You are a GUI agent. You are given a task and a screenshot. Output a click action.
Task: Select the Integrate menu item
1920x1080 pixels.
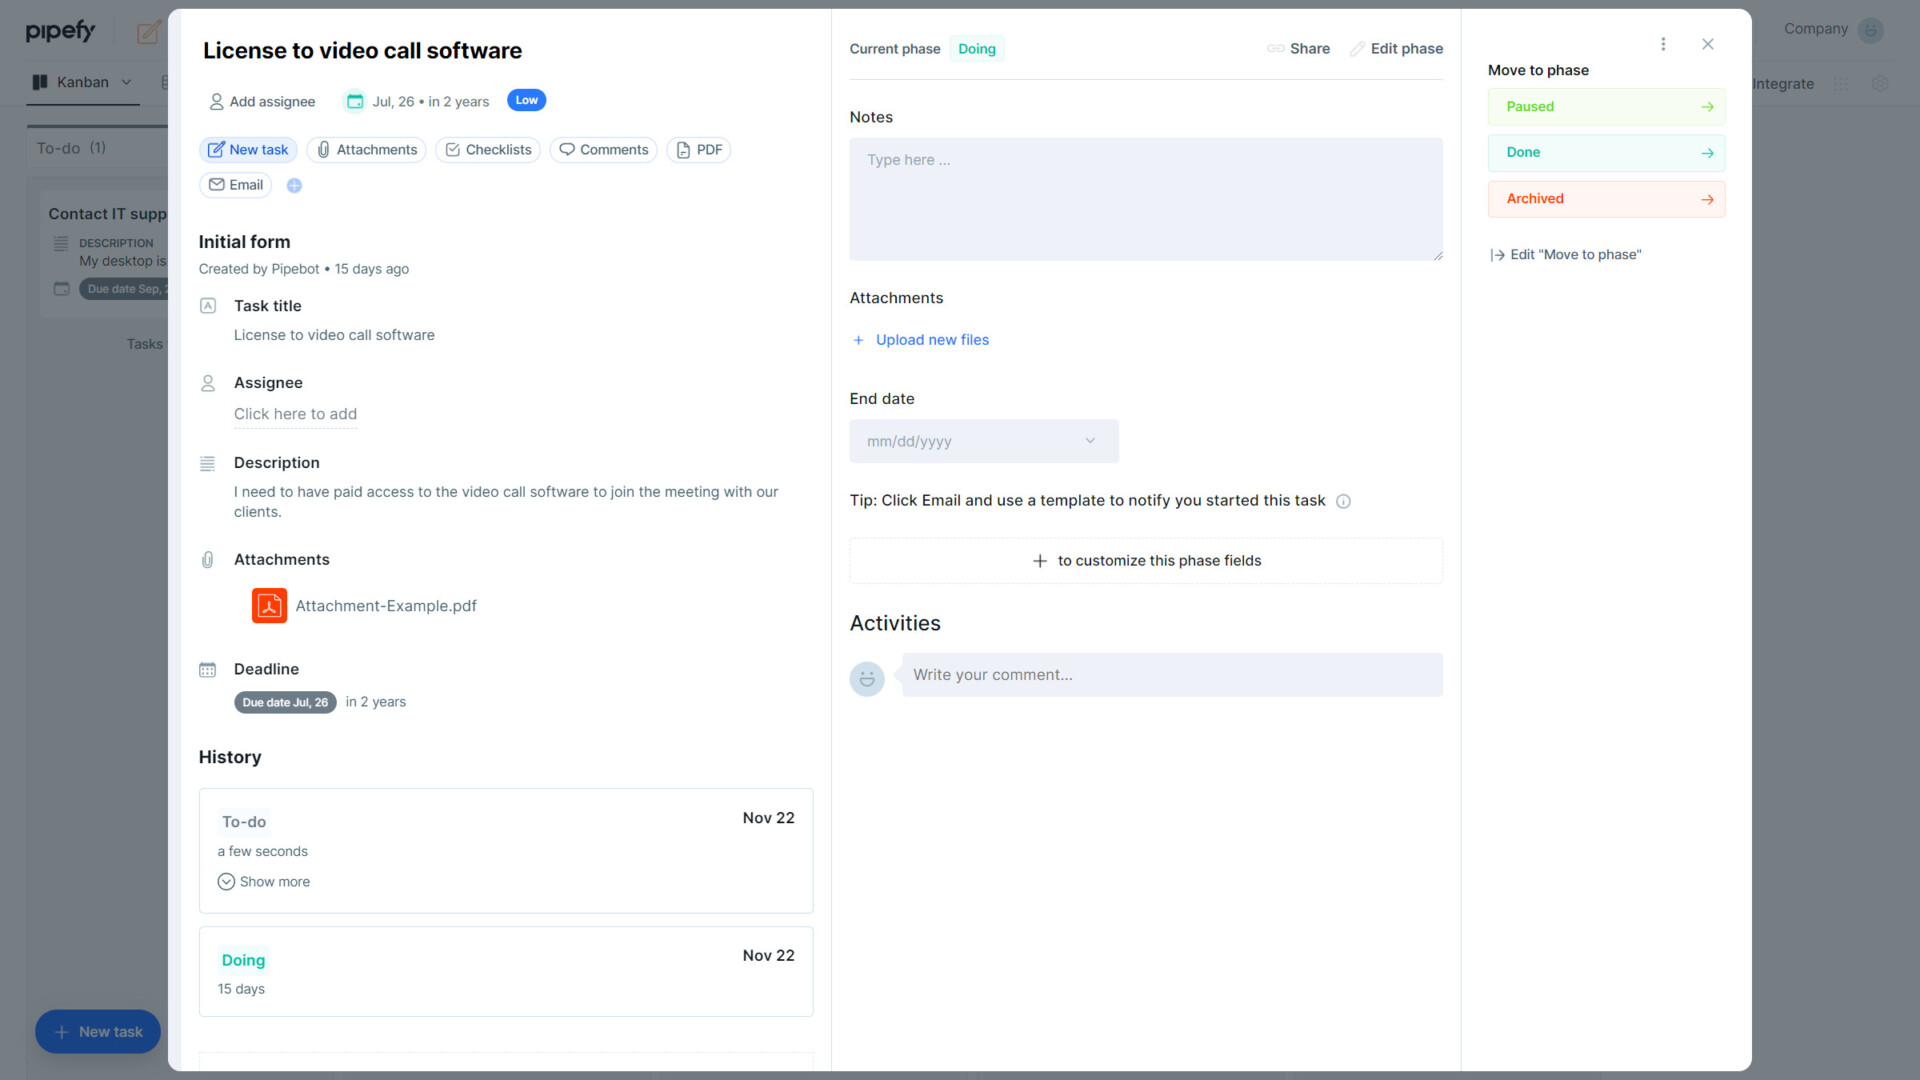coord(1782,84)
